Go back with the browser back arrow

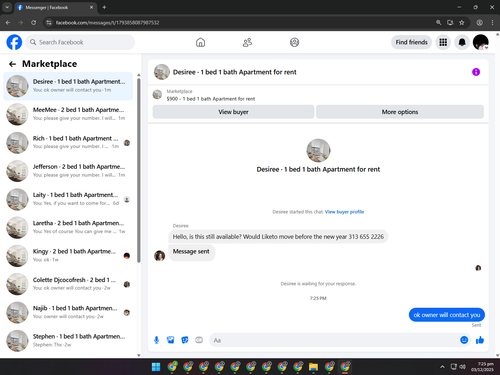tap(8, 23)
